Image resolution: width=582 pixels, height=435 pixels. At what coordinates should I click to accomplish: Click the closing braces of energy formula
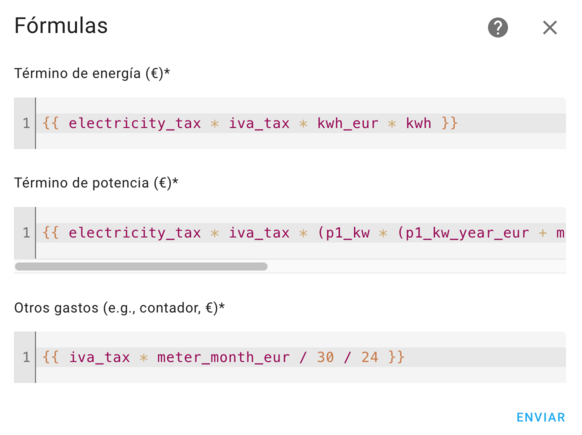coord(449,123)
